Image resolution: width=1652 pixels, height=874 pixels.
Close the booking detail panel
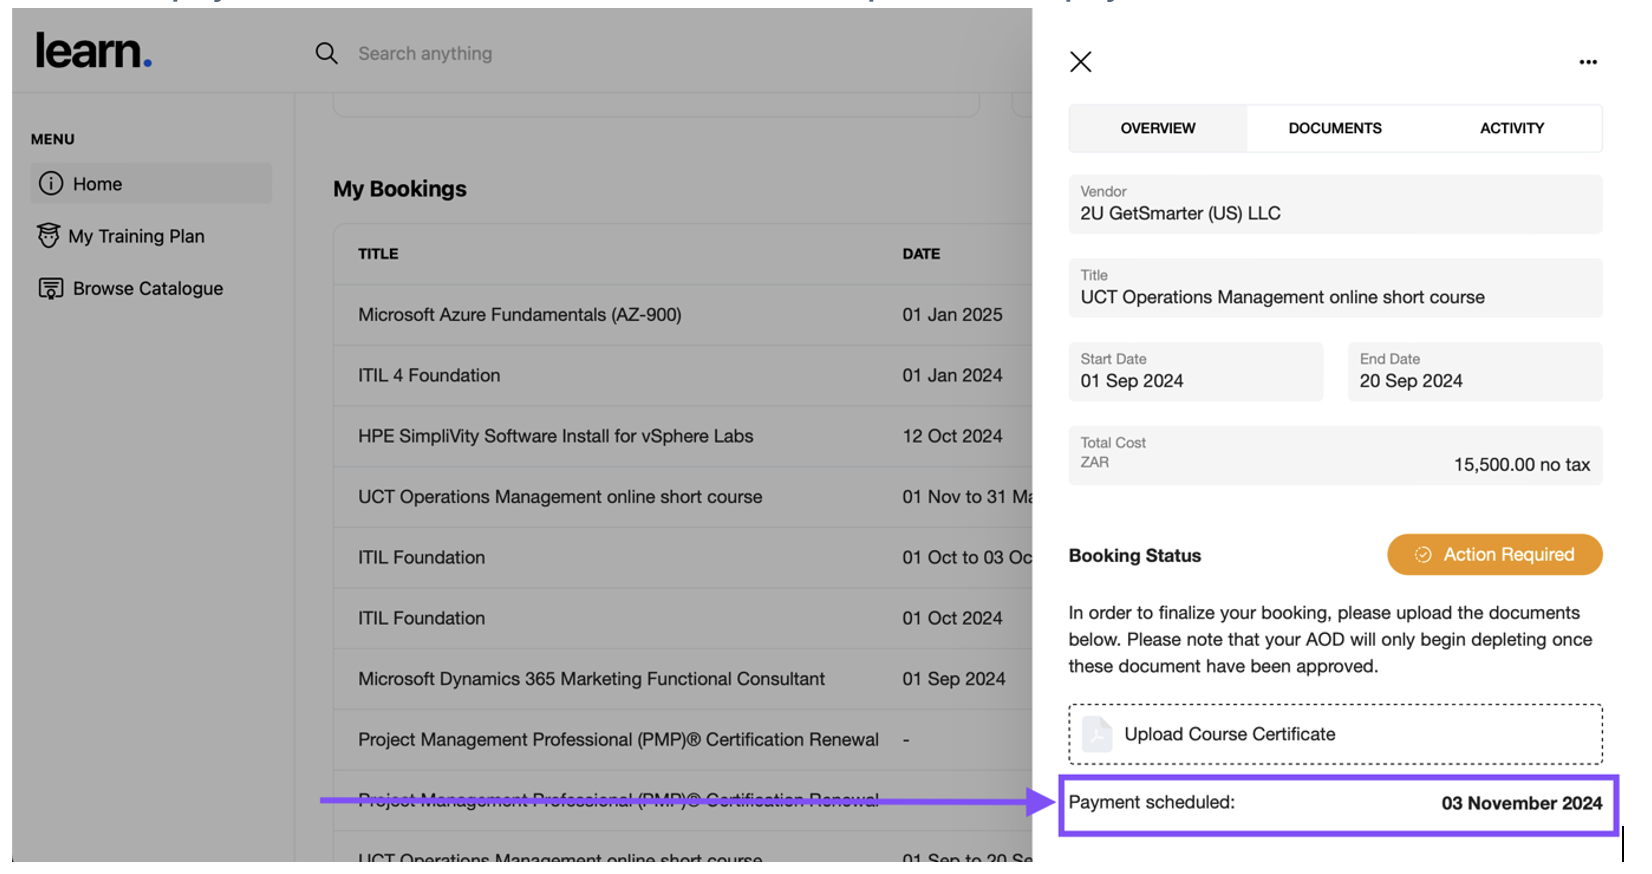pyautogui.click(x=1080, y=62)
